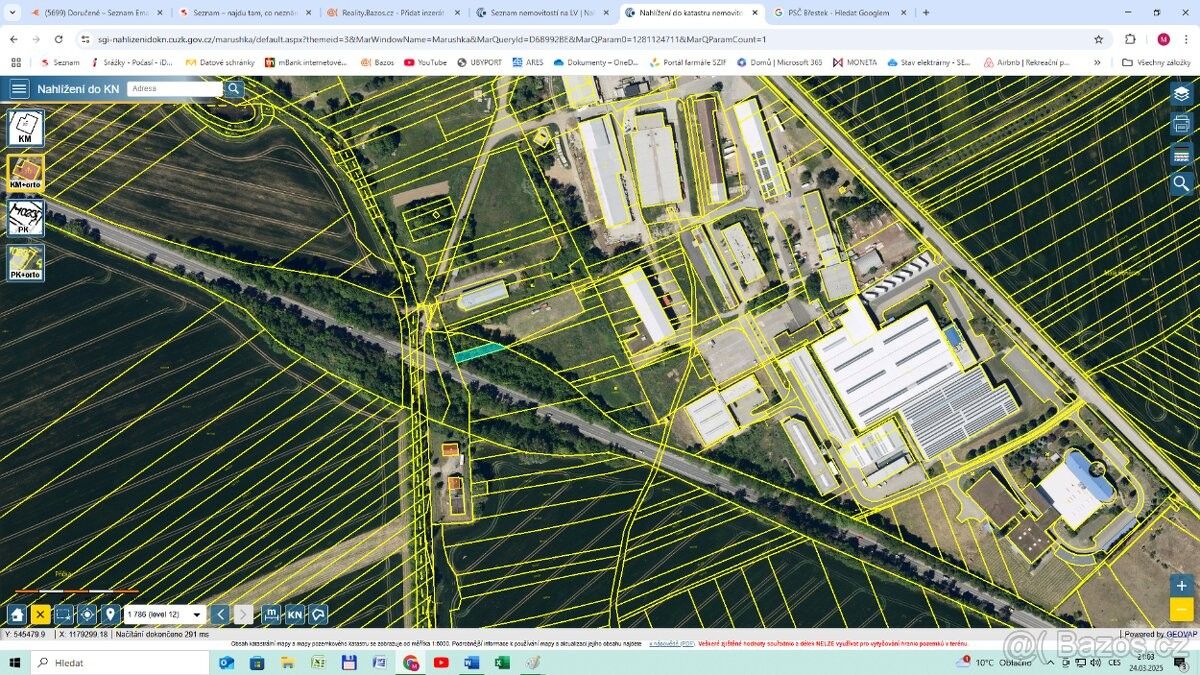Open the PSČ Břestek Google tab
The width and height of the screenshot is (1200, 675).
point(838,13)
